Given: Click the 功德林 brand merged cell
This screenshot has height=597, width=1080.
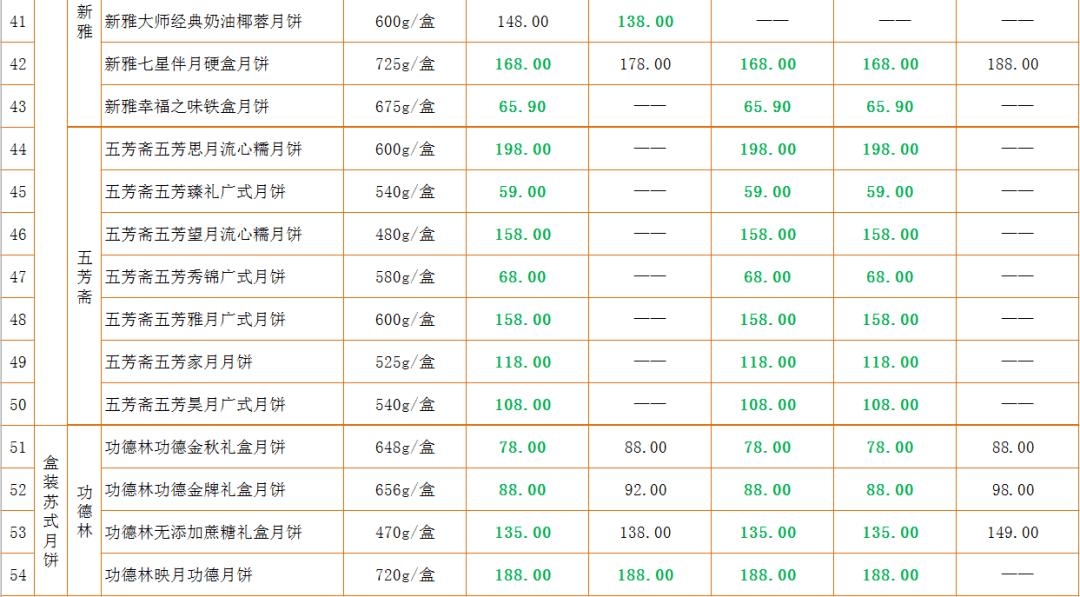Looking at the screenshot, I should point(84,510).
